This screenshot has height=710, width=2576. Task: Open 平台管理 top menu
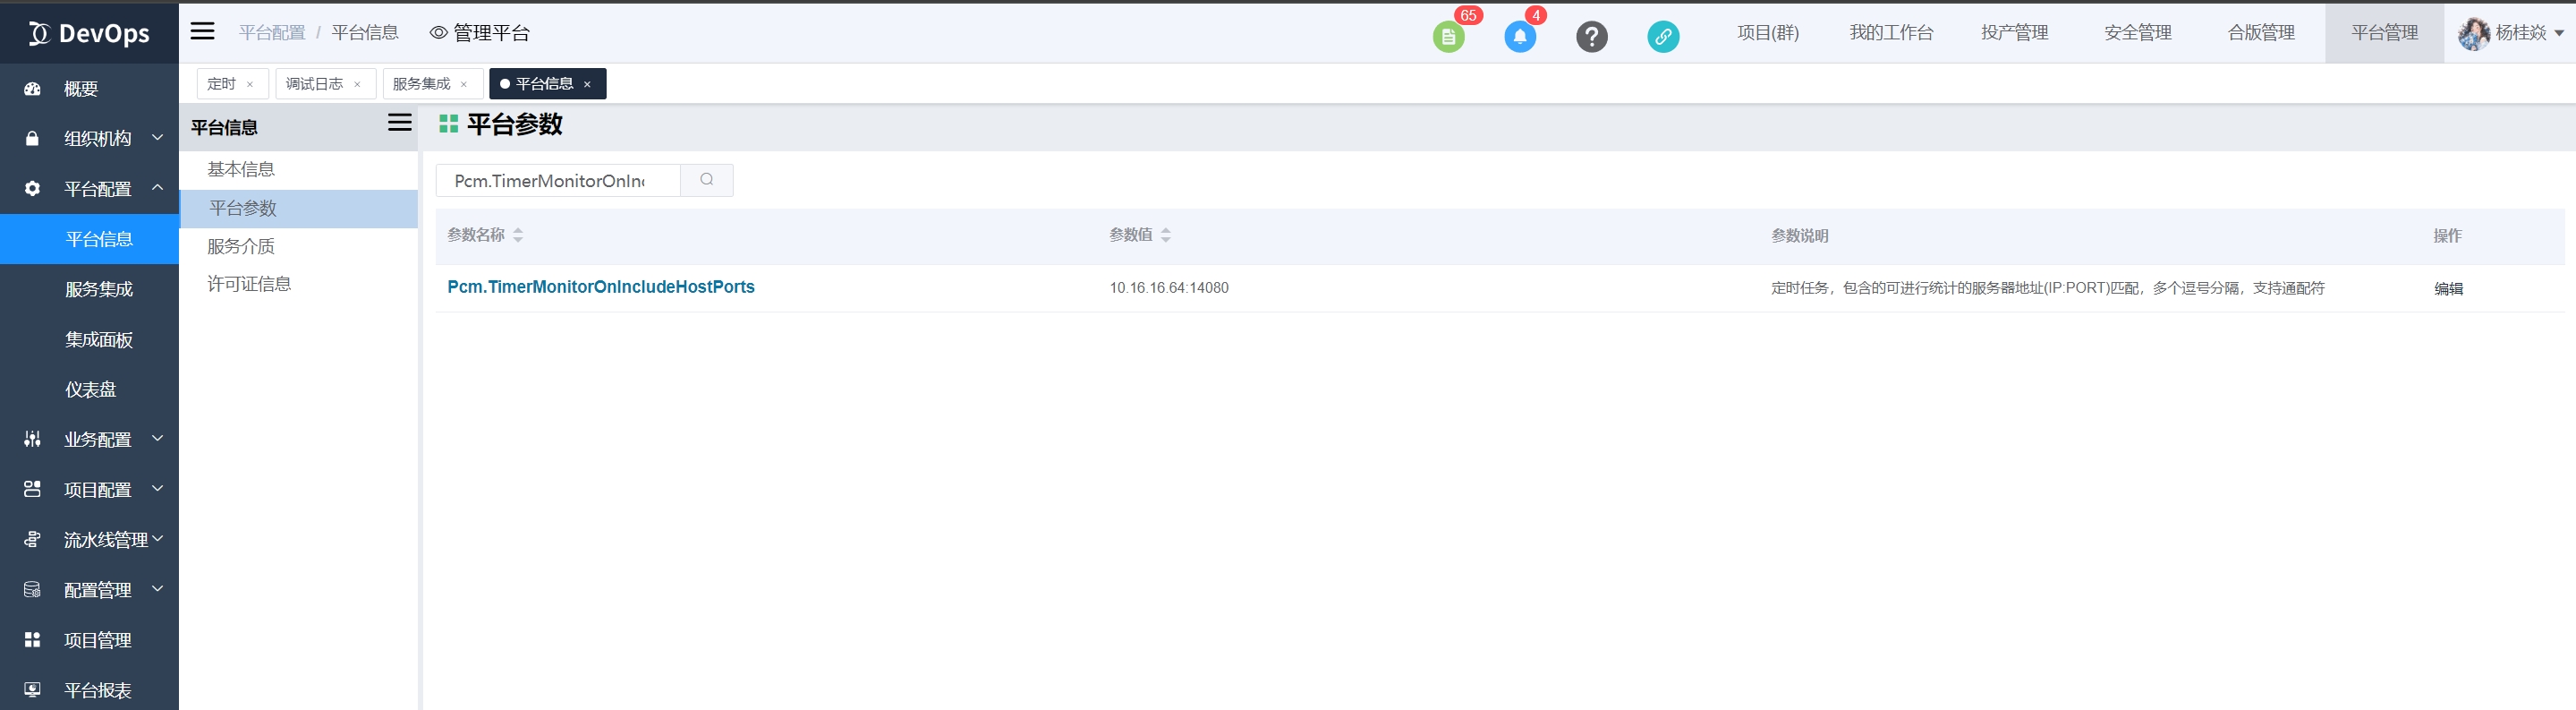click(x=2384, y=33)
